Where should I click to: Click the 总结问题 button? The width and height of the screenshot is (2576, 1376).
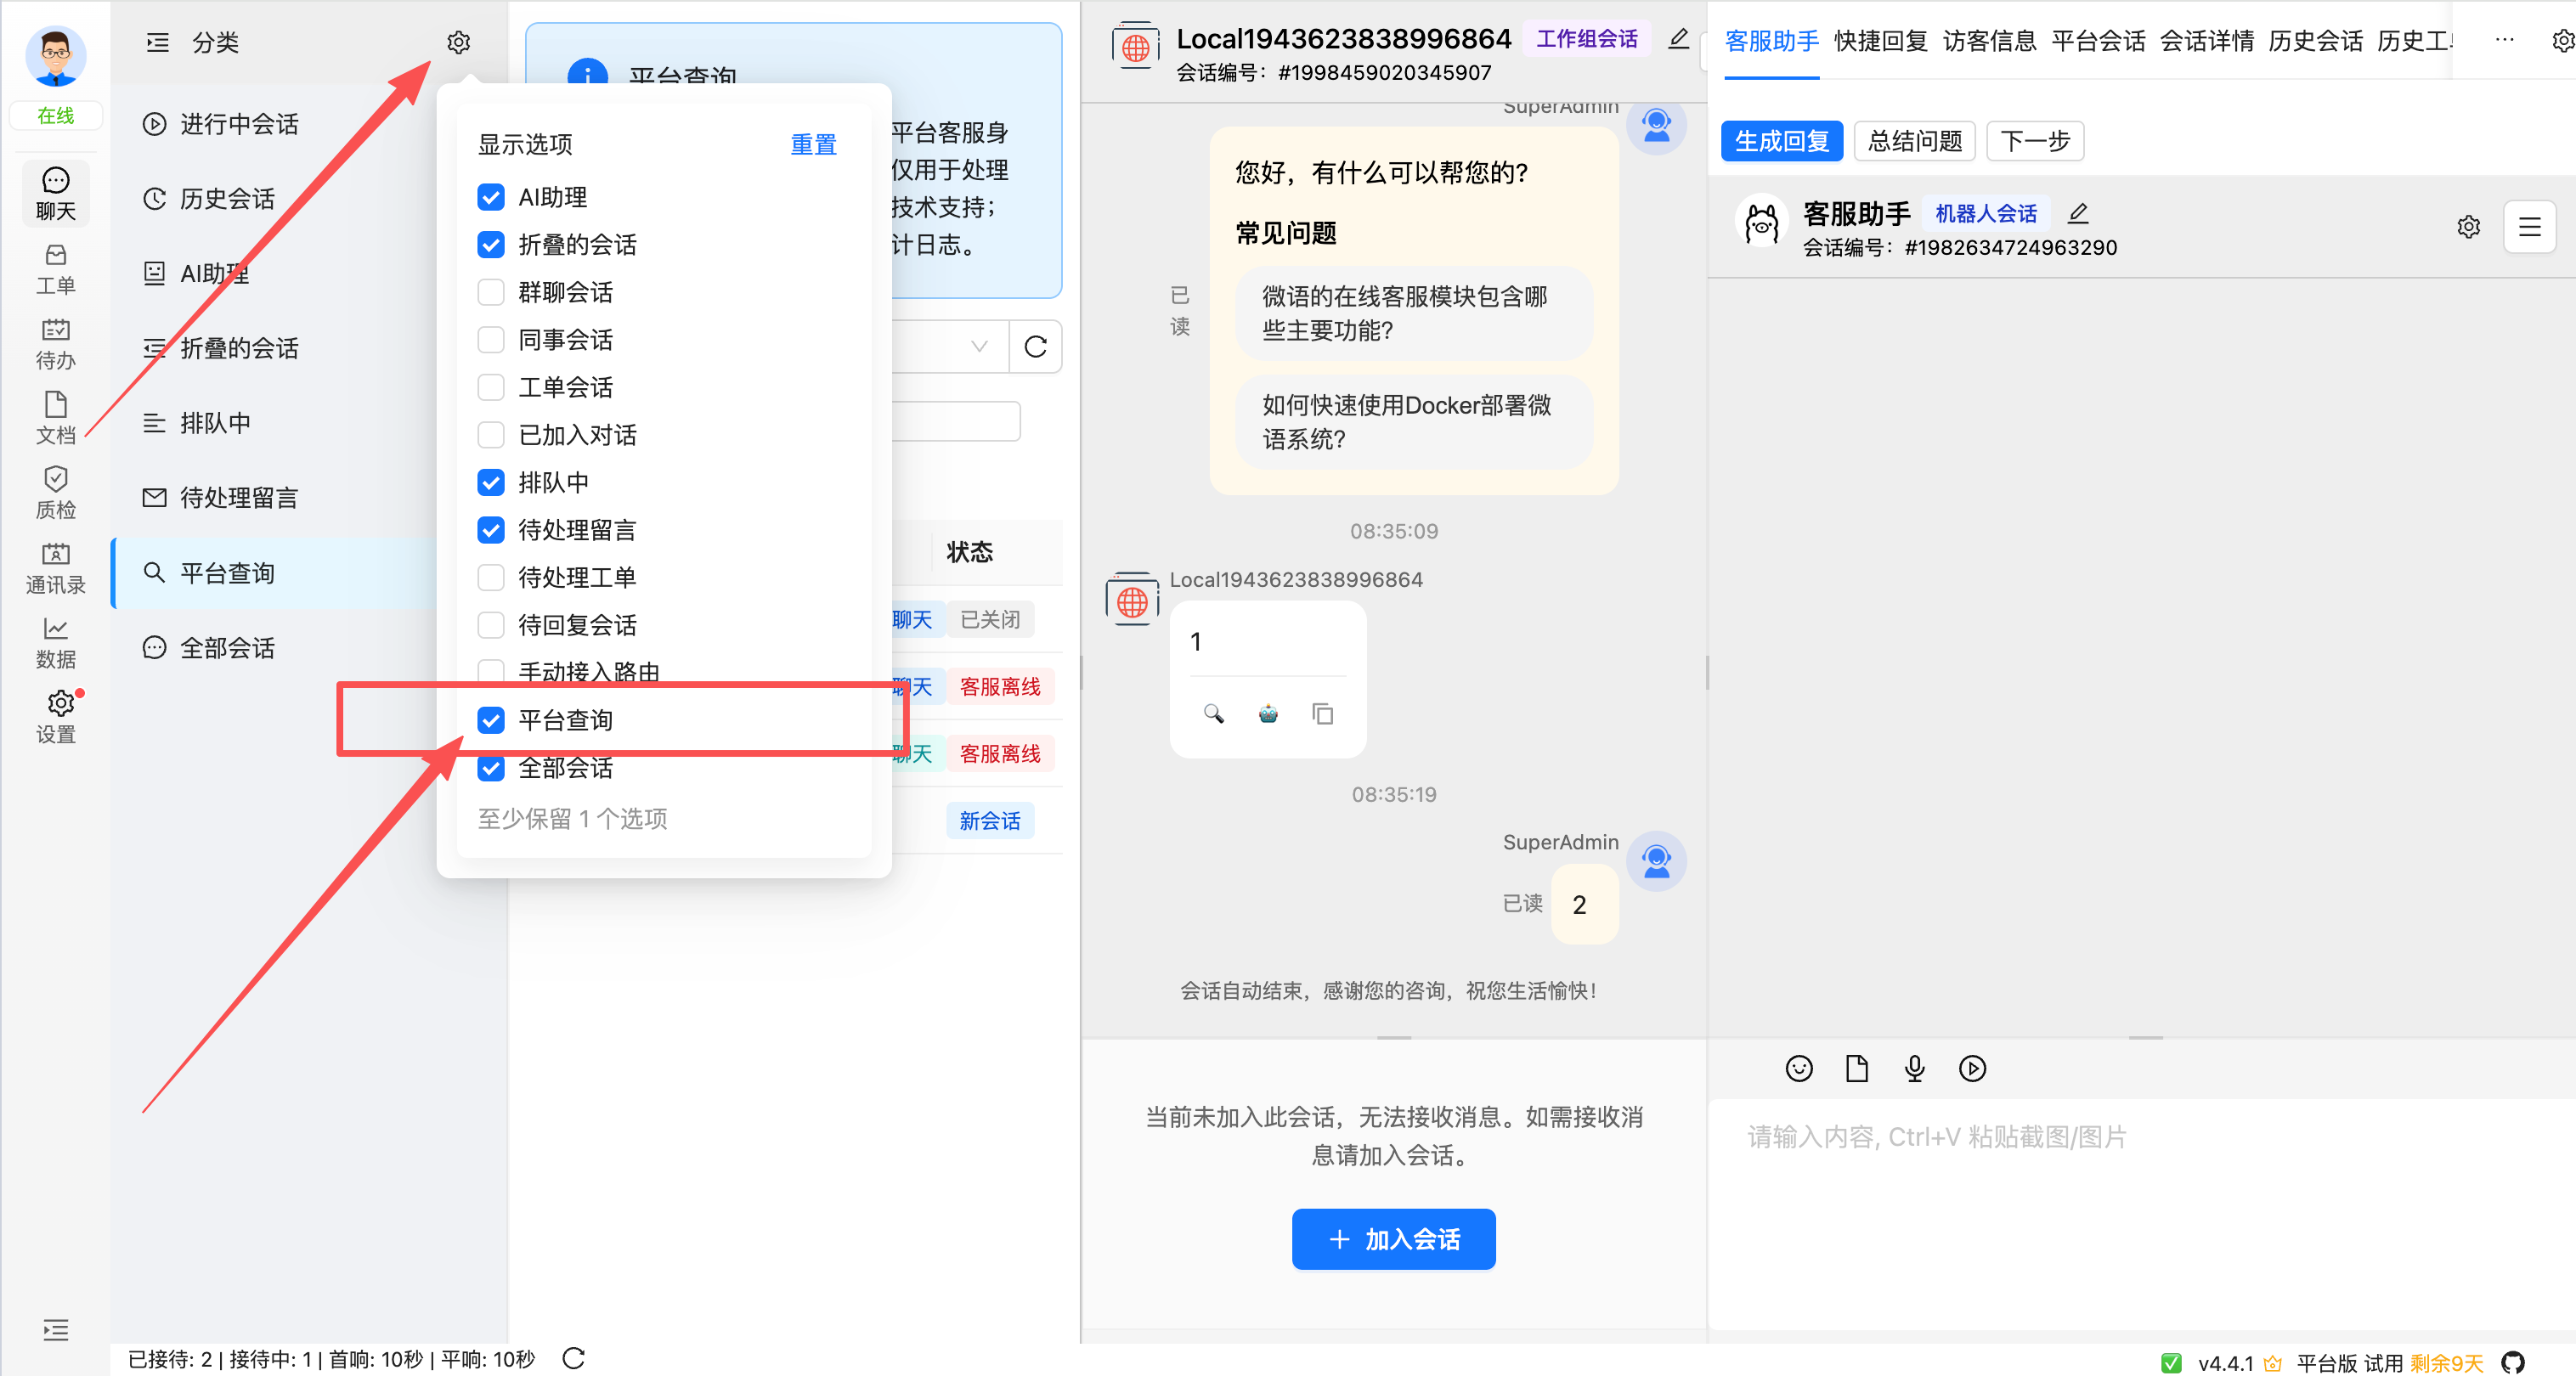1914,140
